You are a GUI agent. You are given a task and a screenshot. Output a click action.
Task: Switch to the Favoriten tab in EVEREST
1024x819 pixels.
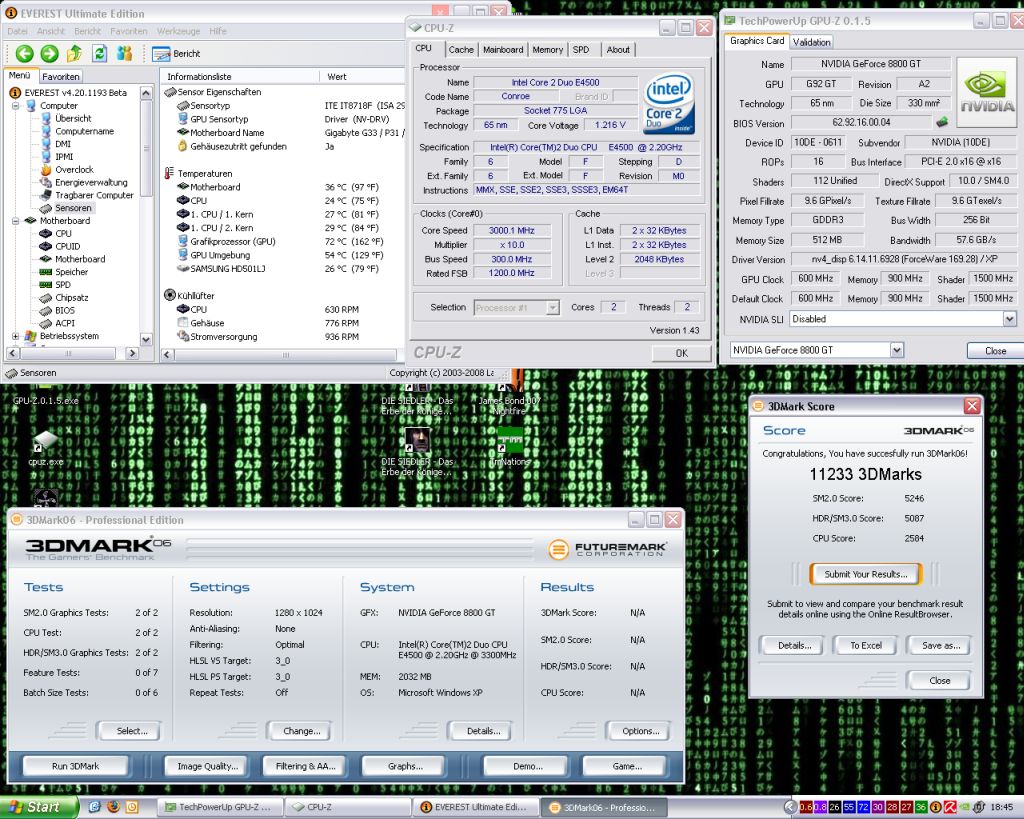(61, 76)
